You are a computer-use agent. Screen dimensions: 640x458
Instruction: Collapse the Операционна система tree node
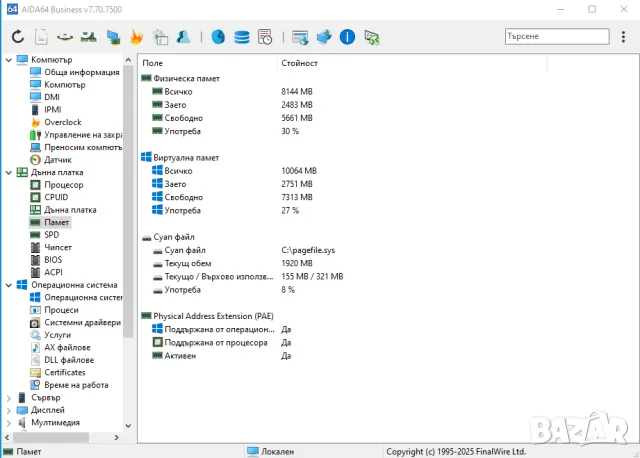pos(9,285)
